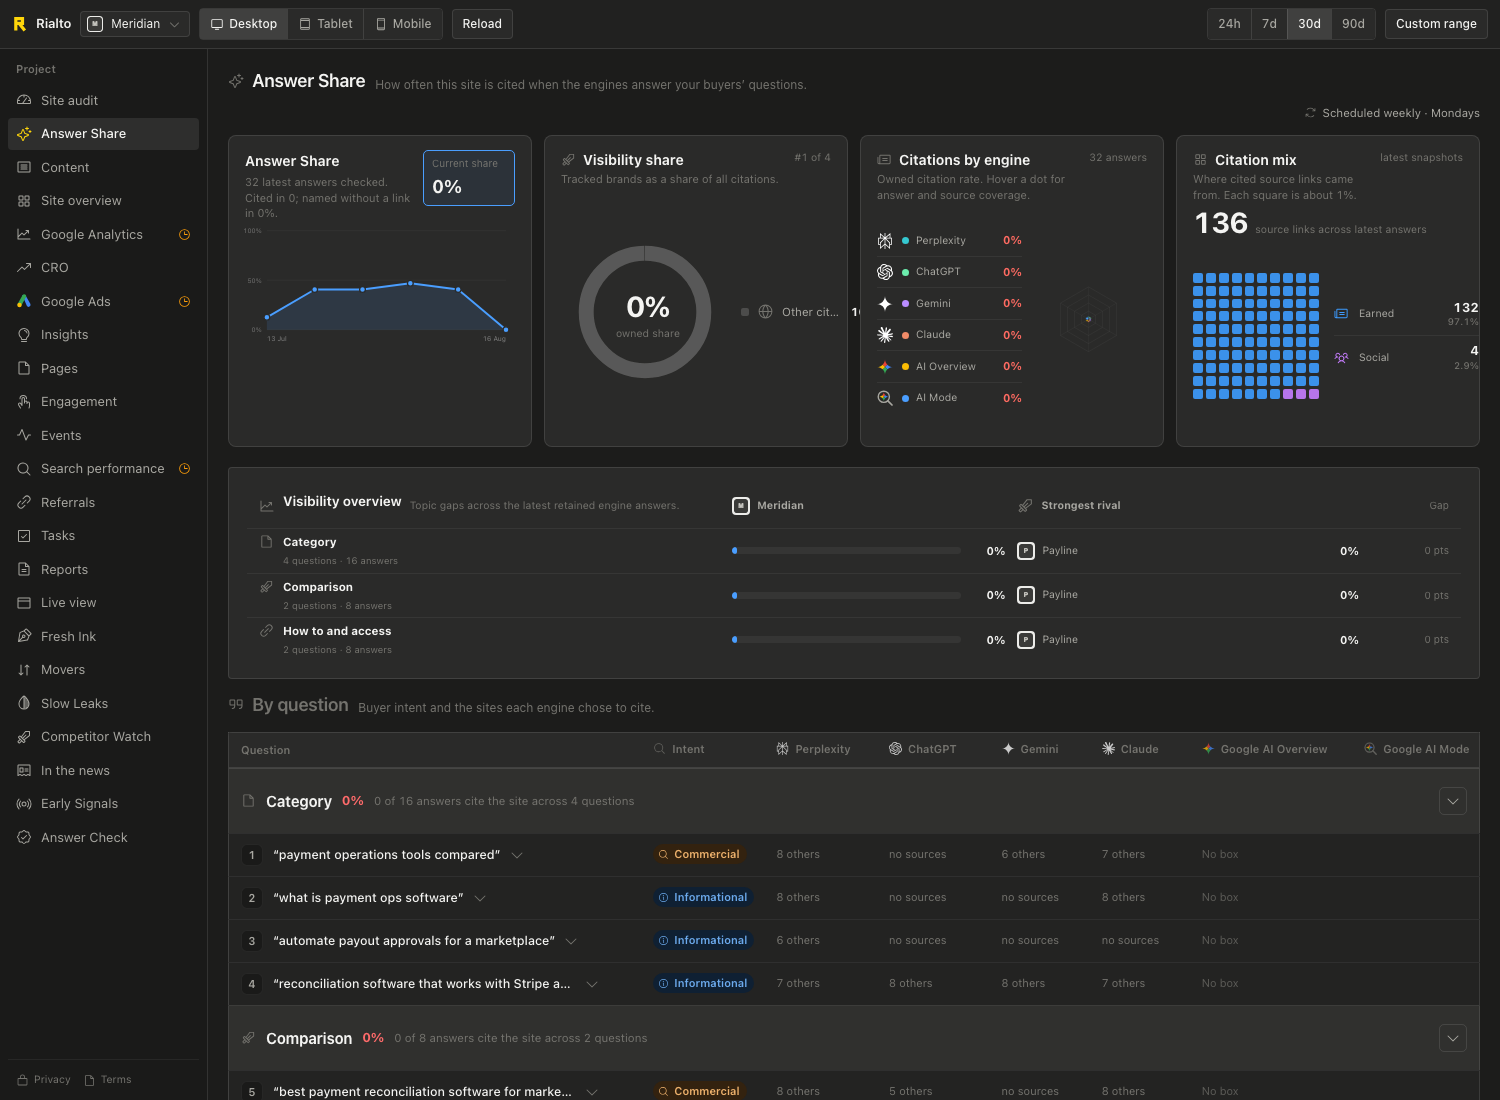The height and width of the screenshot is (1100, 1500).
Task: Open the Movers arrows icon
Action: coord(24,670)
